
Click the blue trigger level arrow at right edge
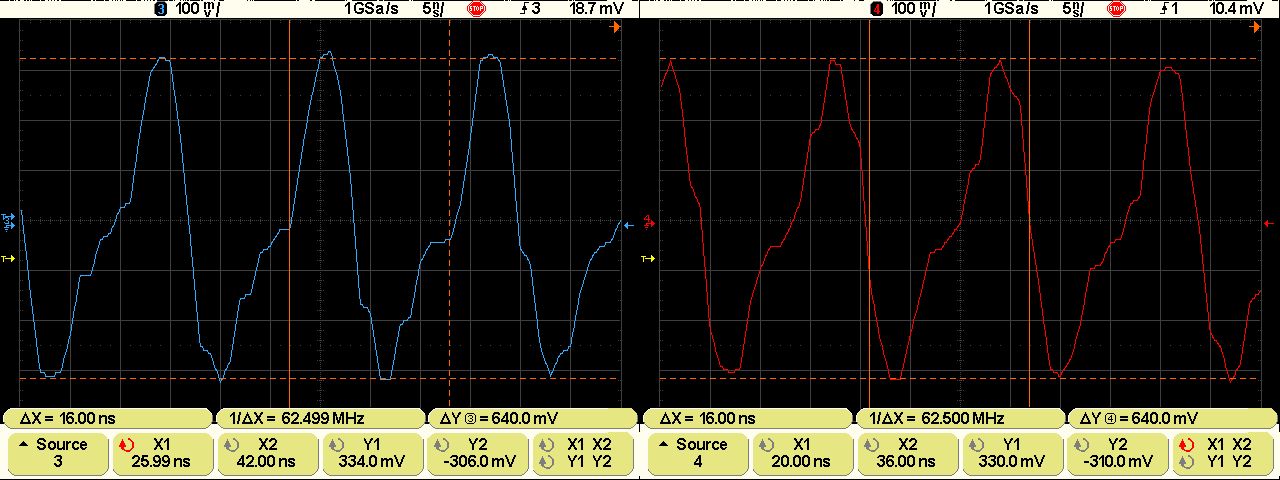point(628,226)
